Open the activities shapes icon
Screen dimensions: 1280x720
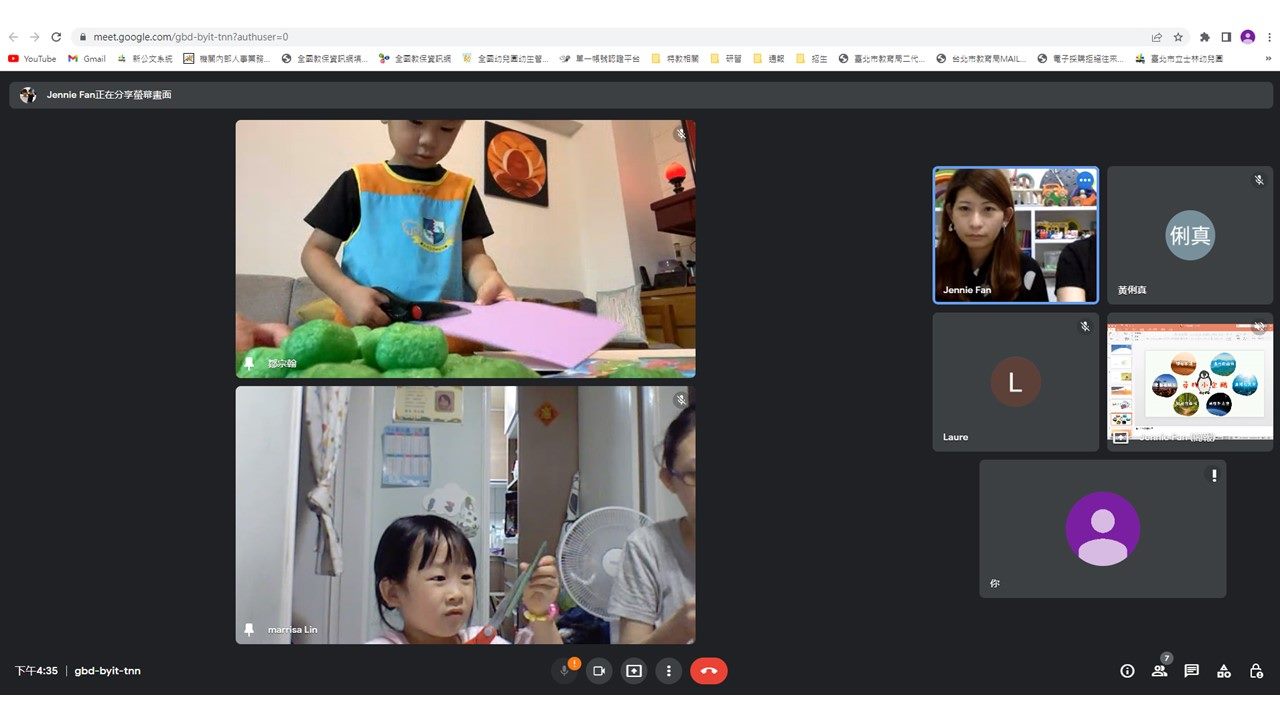coord(1224,671)
